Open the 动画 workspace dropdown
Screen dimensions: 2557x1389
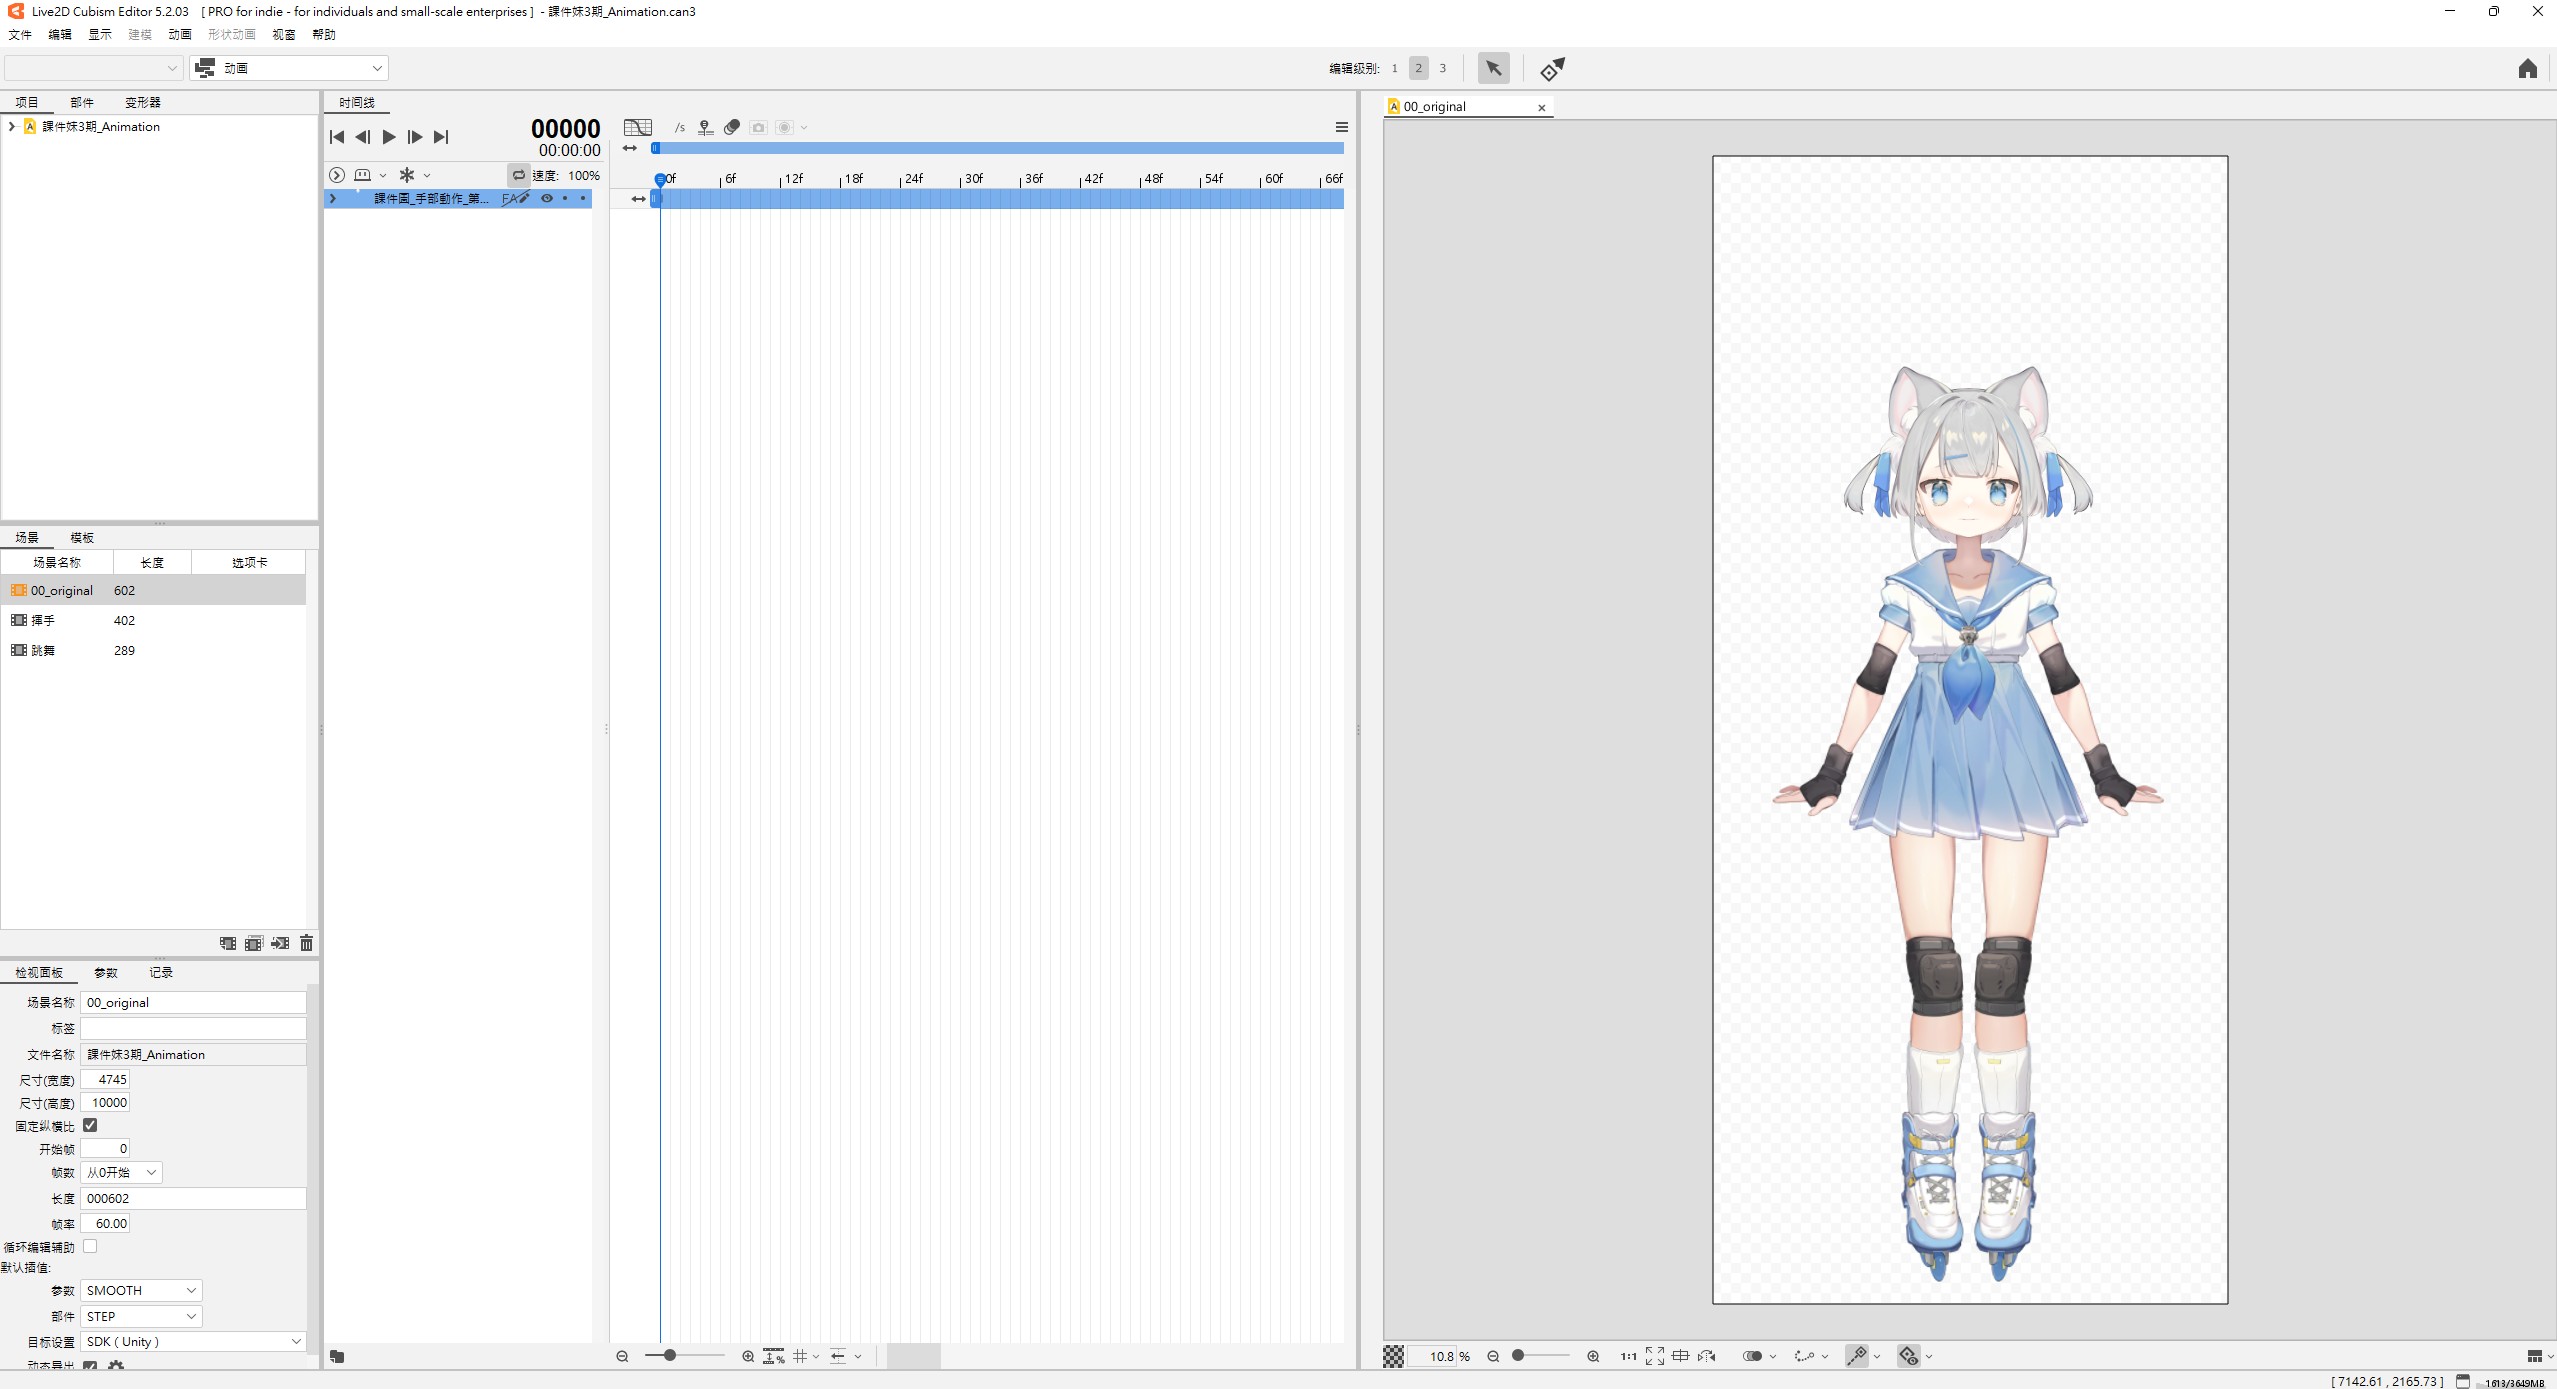click(290, 68)
